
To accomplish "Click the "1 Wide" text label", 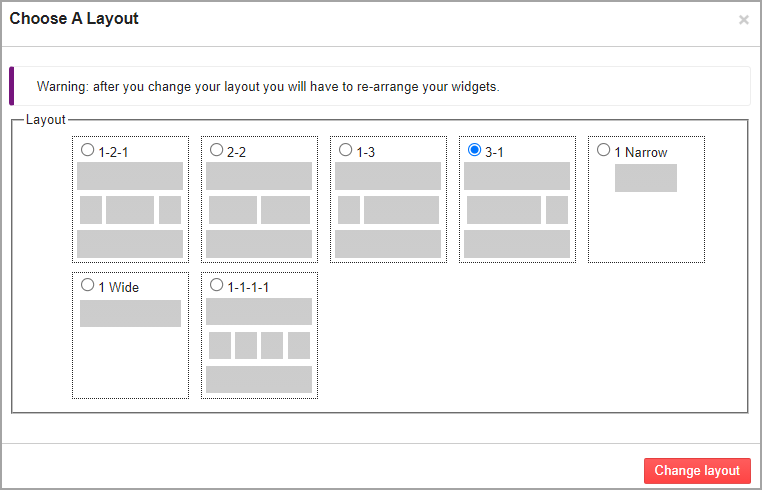I will 119,287.
